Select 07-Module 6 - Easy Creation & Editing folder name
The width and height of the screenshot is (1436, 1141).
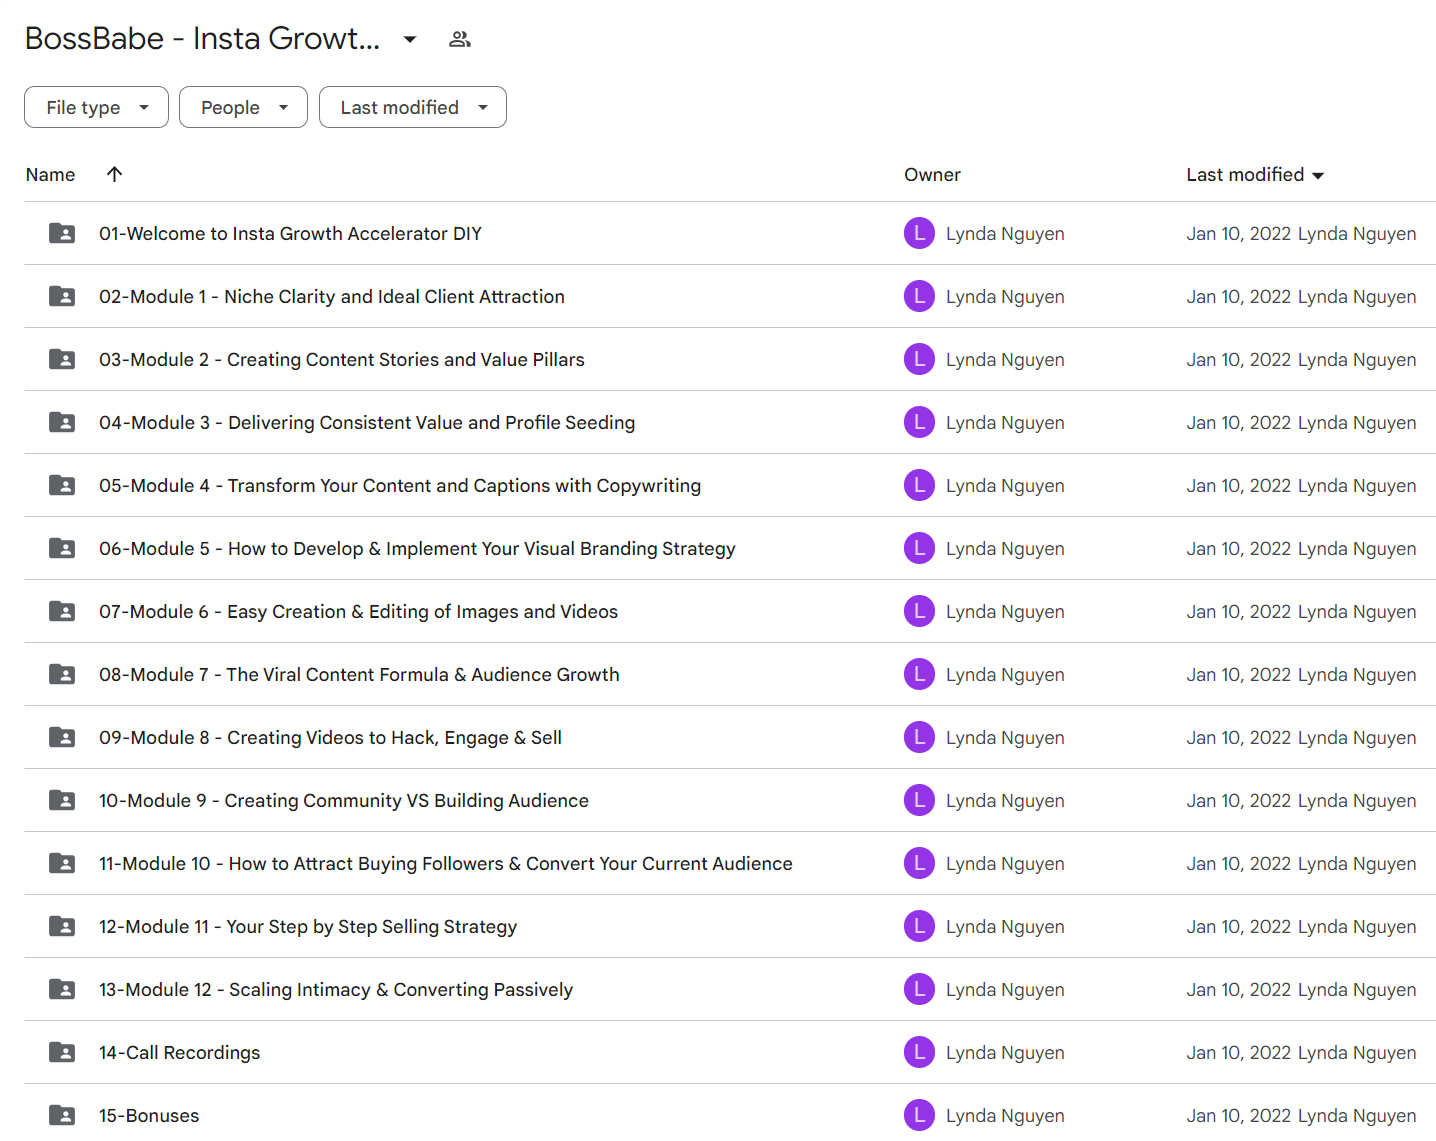[358, 611]
